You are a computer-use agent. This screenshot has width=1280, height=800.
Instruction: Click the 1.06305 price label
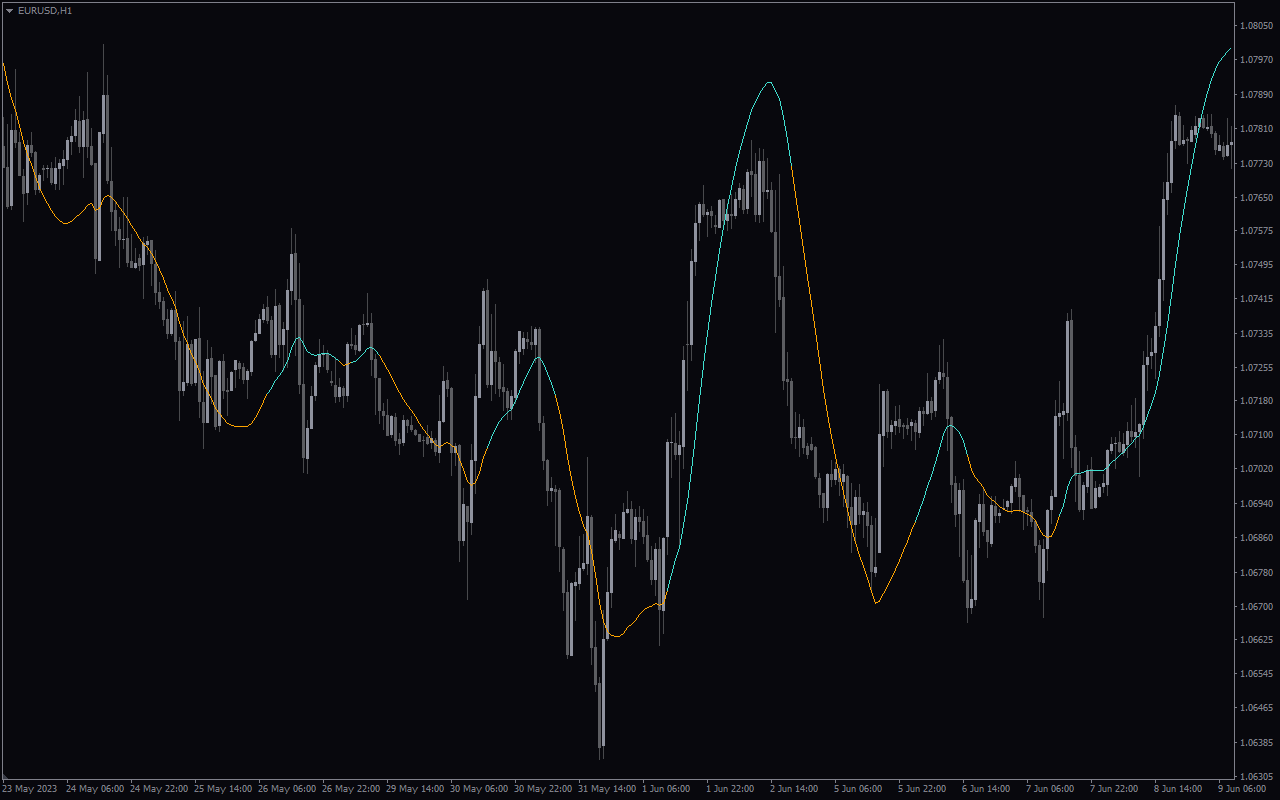1256,776
